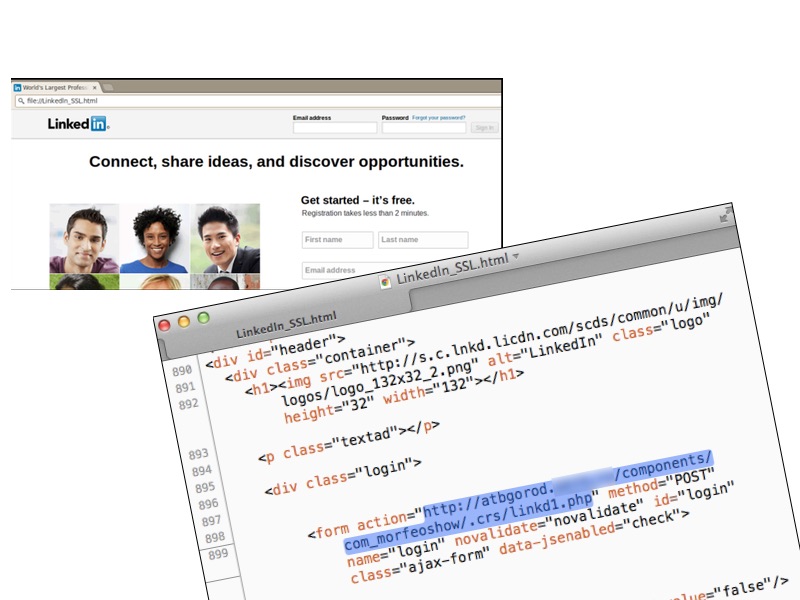
Task: Open the editor title dropdown arrow
Action: (x=516, y=256)
